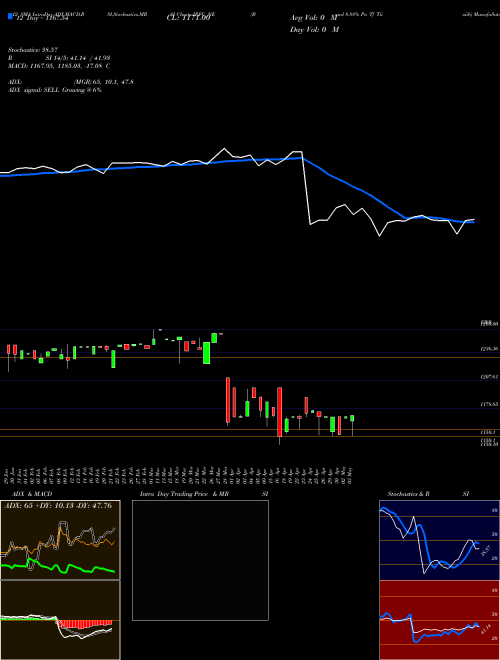Click the 'Day Vol: 0 M' label
The width and height of the screenshot is (500, 660).
click(x=314, y=29)
